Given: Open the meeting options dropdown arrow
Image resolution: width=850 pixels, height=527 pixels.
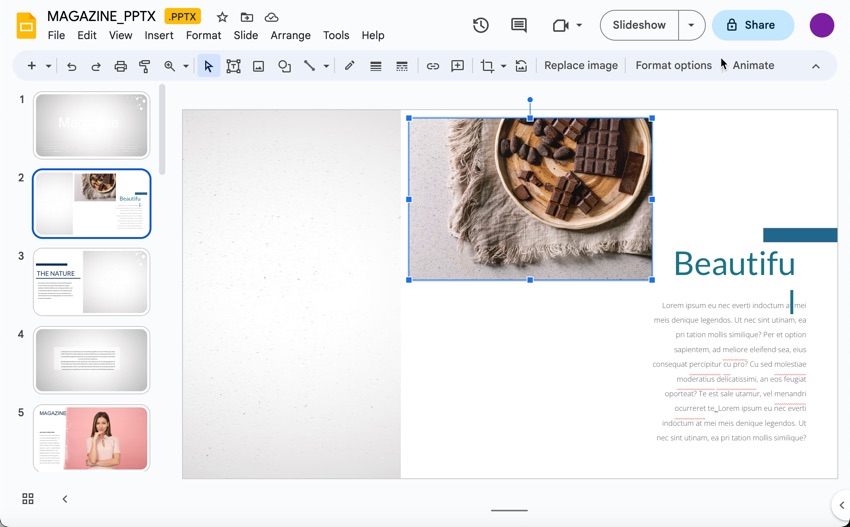Looking at the screenshot, I should tap(579, 25).
